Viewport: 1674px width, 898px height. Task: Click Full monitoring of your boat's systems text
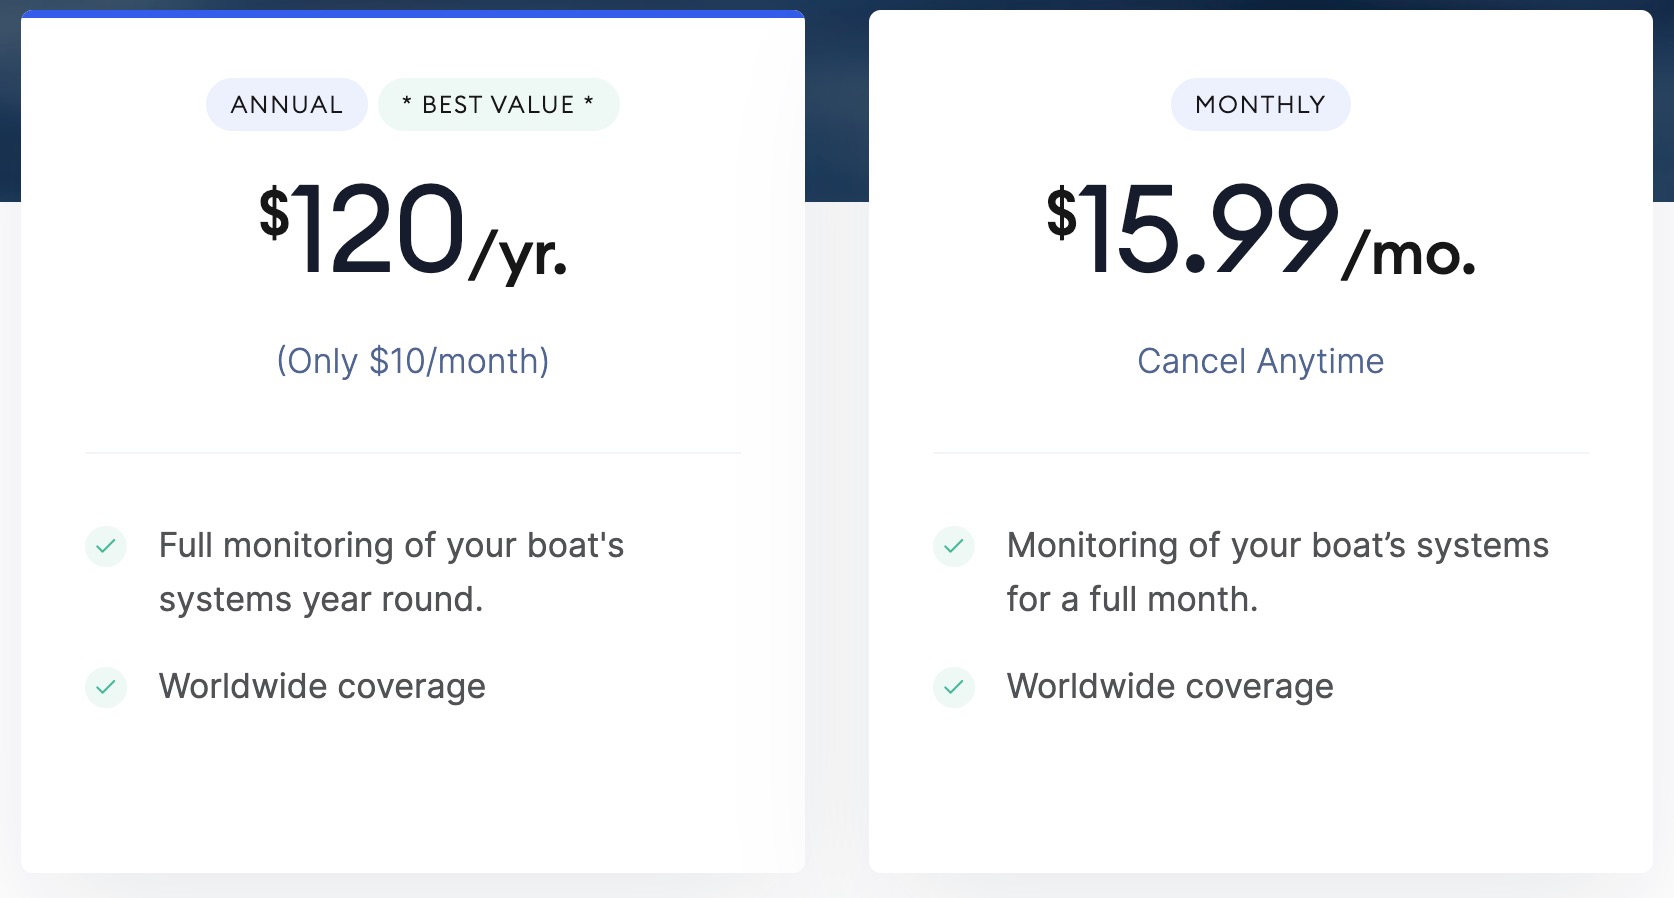[391, 572]
